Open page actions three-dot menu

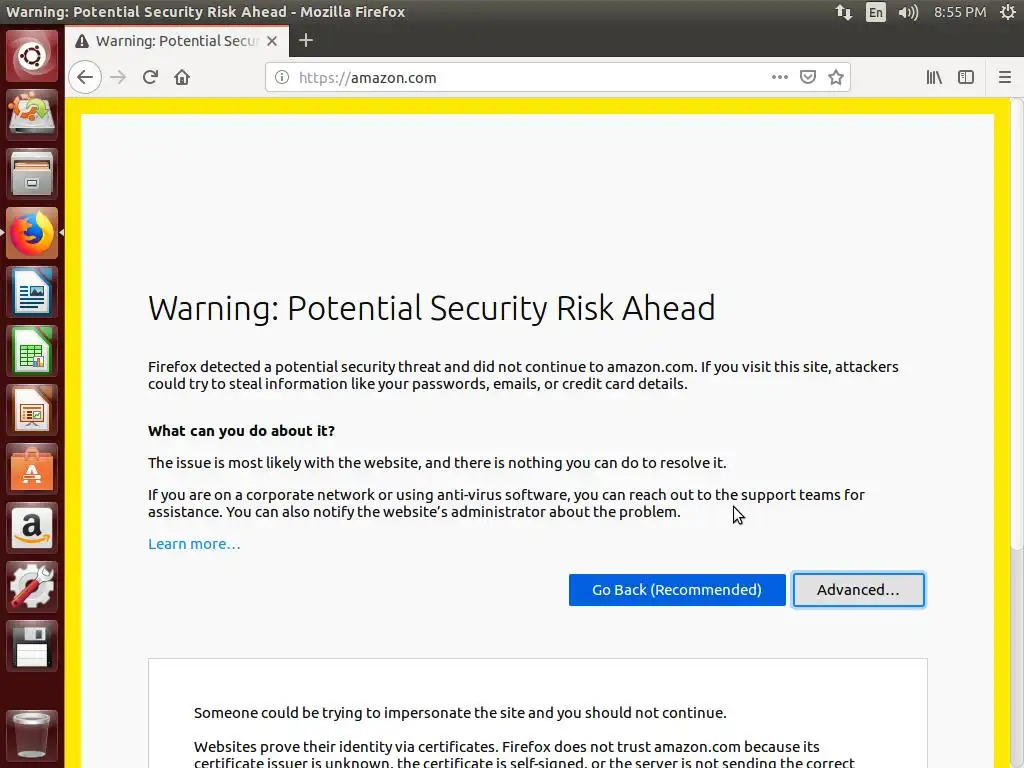point(780,77)
